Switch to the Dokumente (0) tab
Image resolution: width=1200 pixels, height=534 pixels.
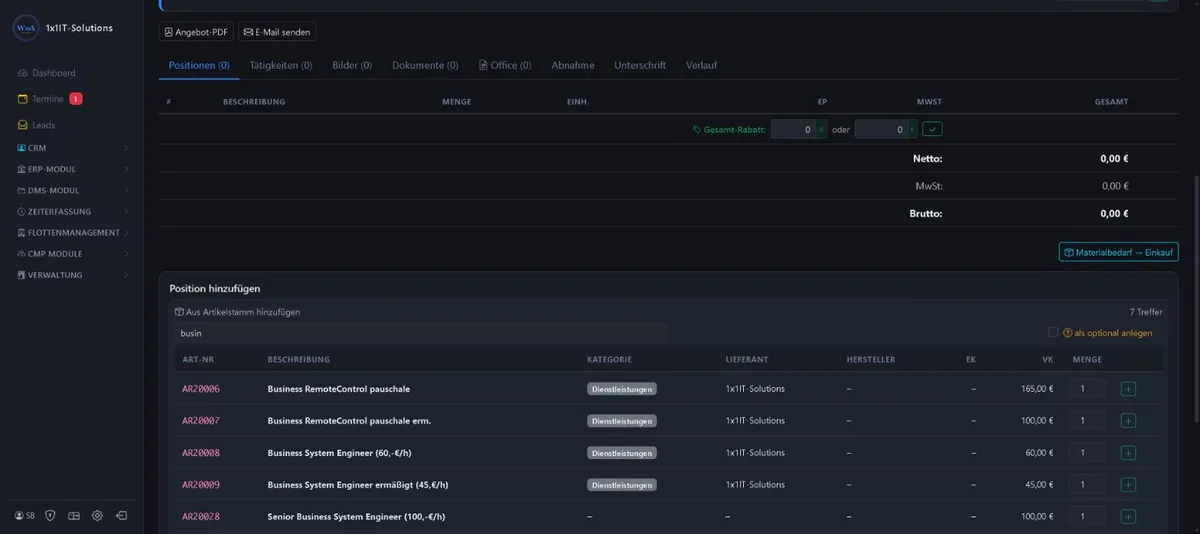pyautogui.click(x=425, y=65)
